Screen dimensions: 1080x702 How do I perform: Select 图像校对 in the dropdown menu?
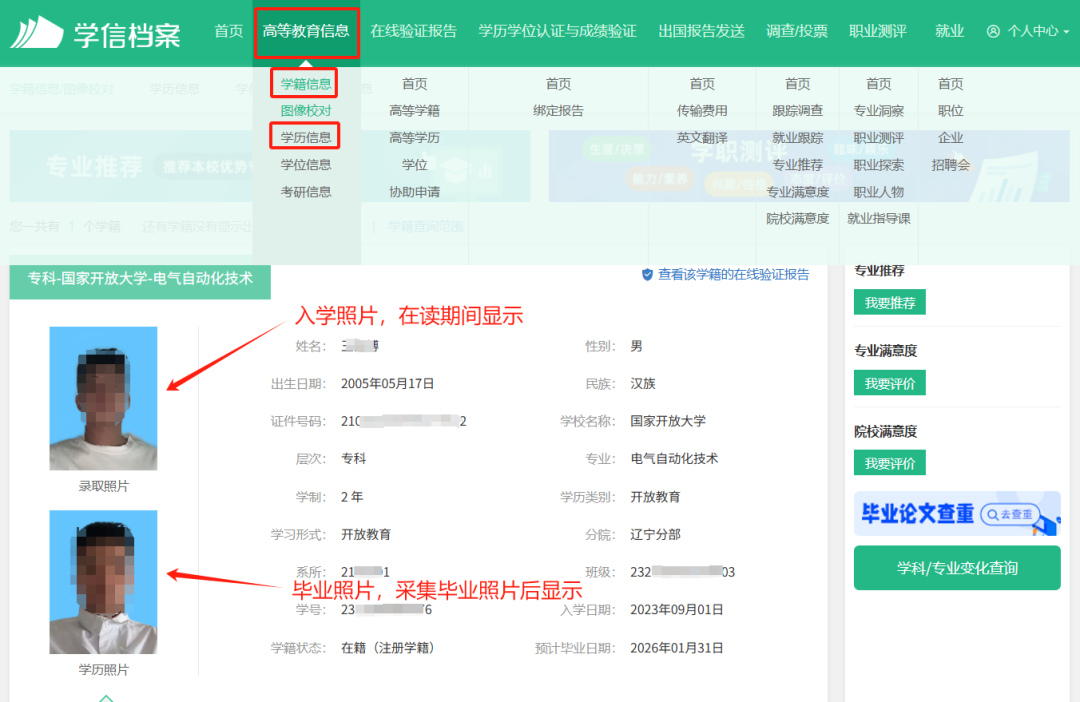pos(306,111)
